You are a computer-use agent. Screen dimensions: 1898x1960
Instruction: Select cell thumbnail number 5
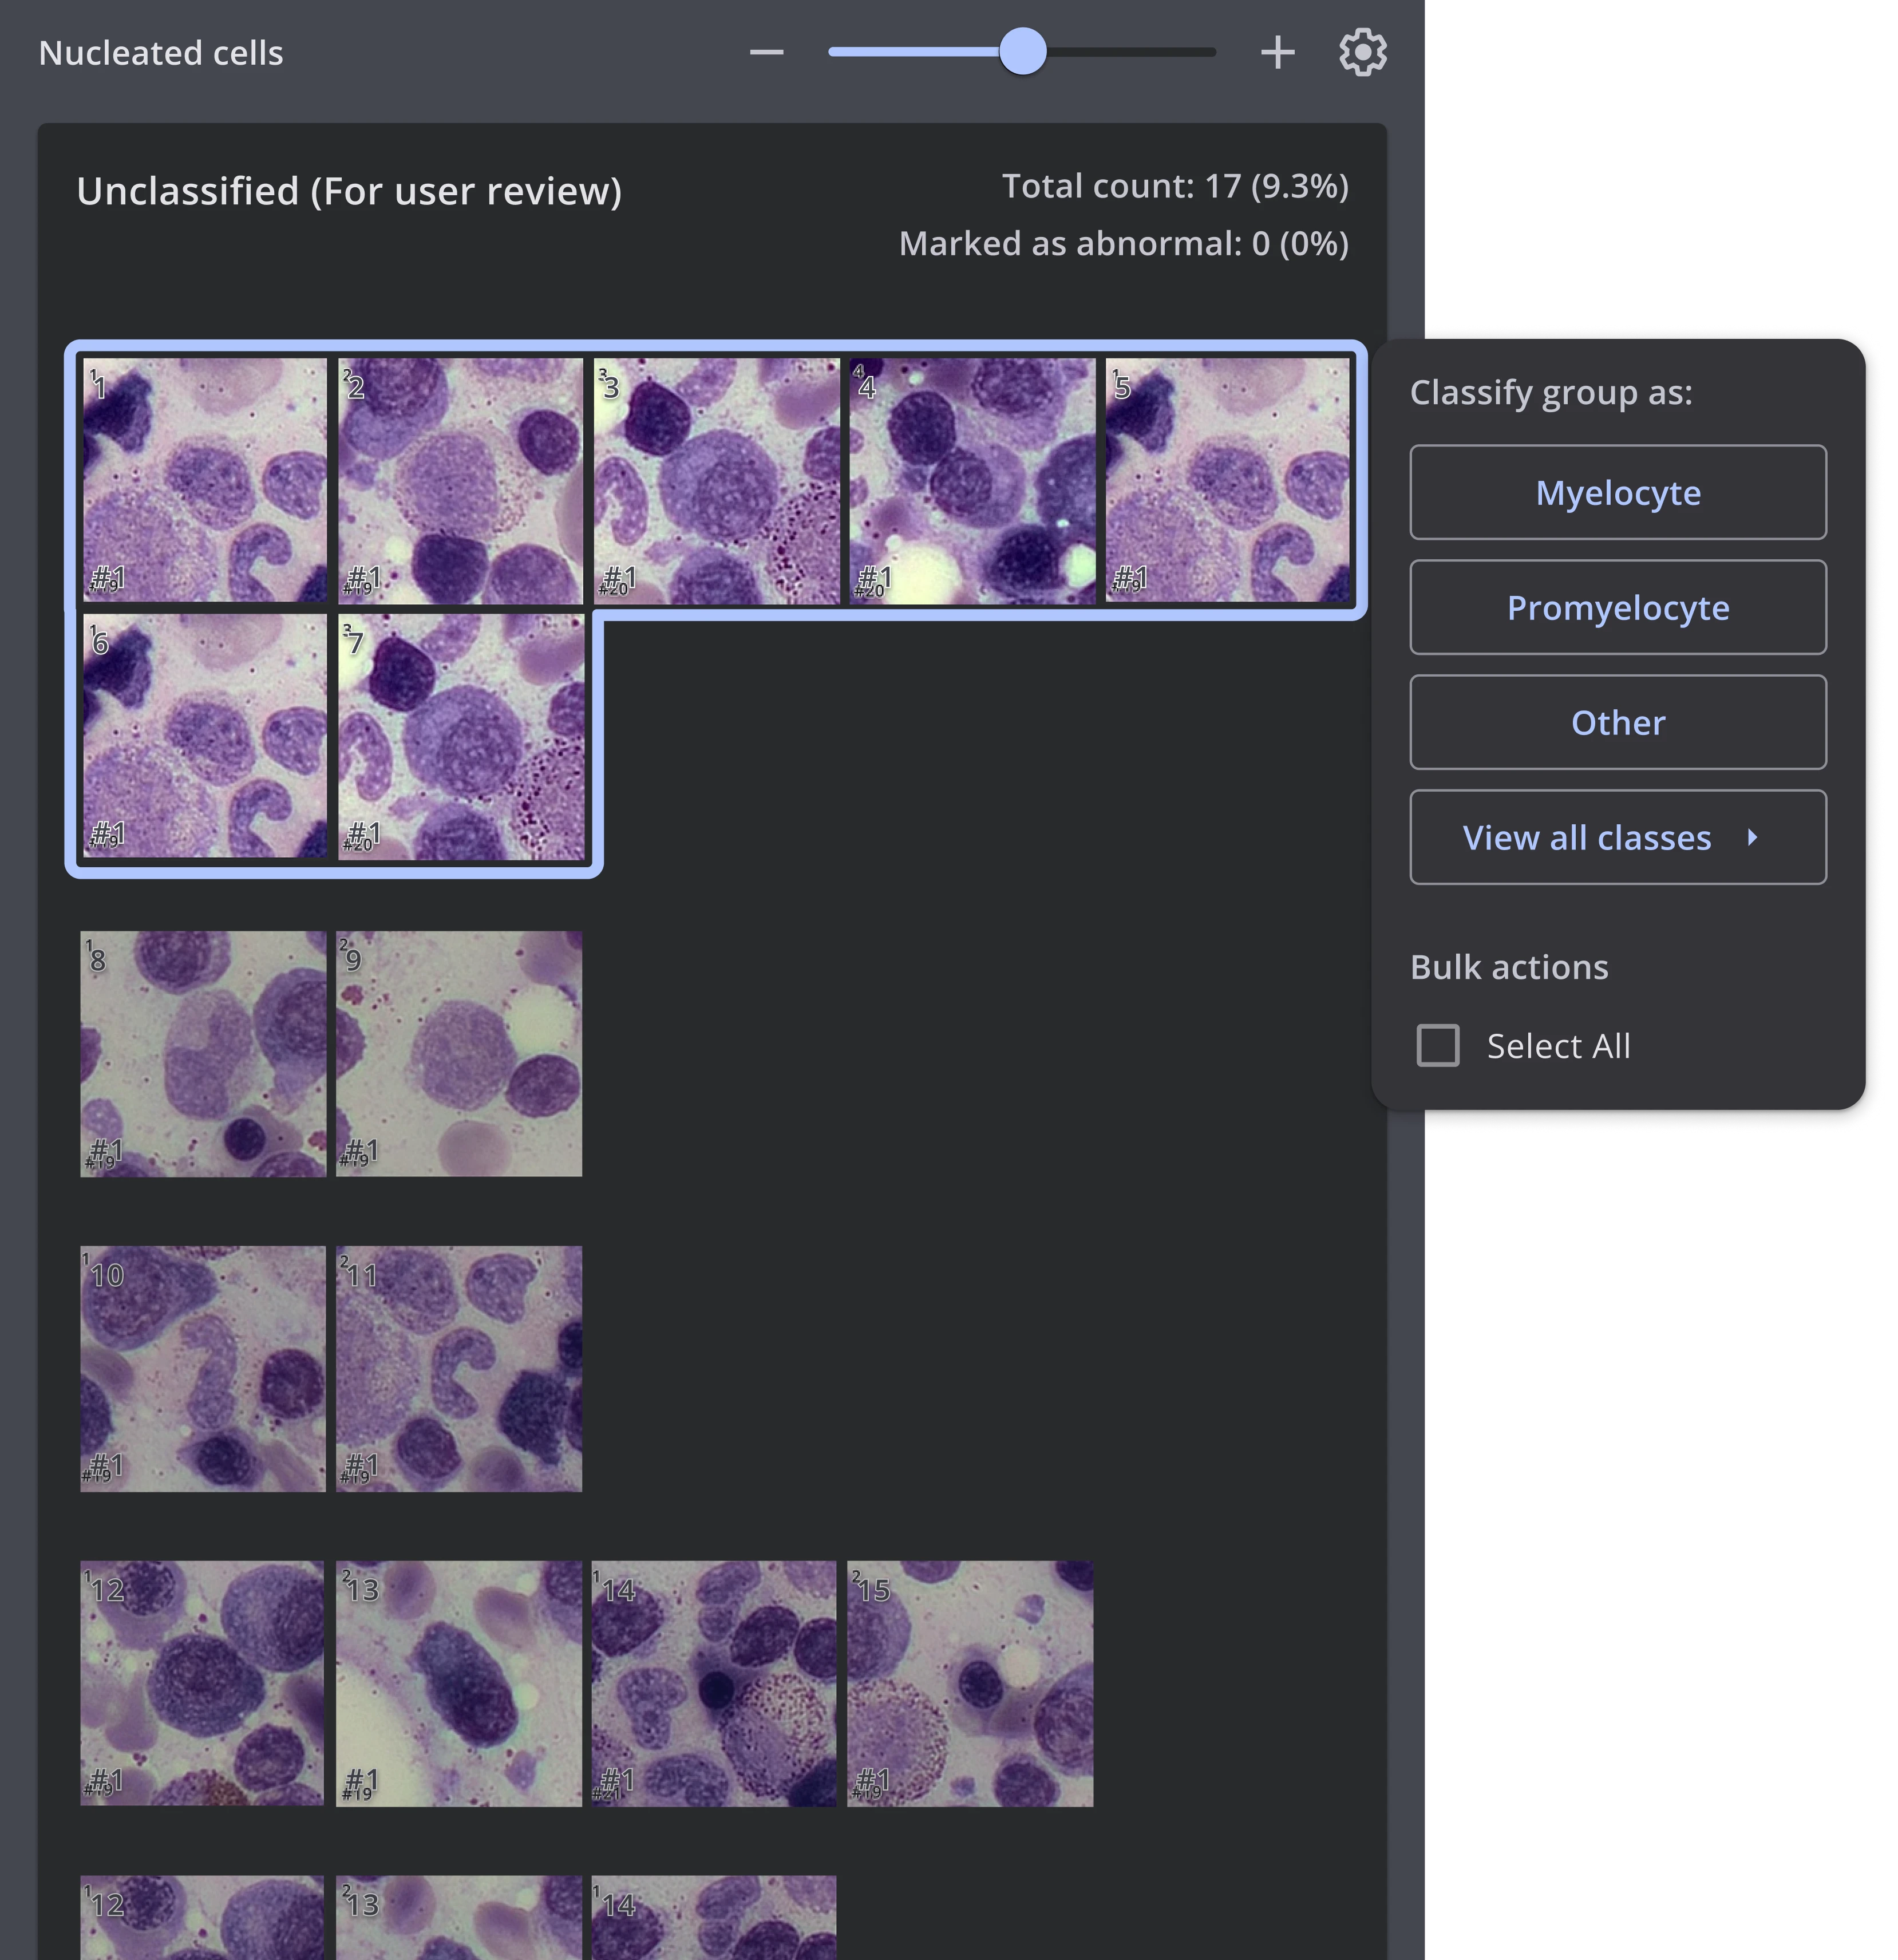pyautogui.click(x=1228, y=481)
